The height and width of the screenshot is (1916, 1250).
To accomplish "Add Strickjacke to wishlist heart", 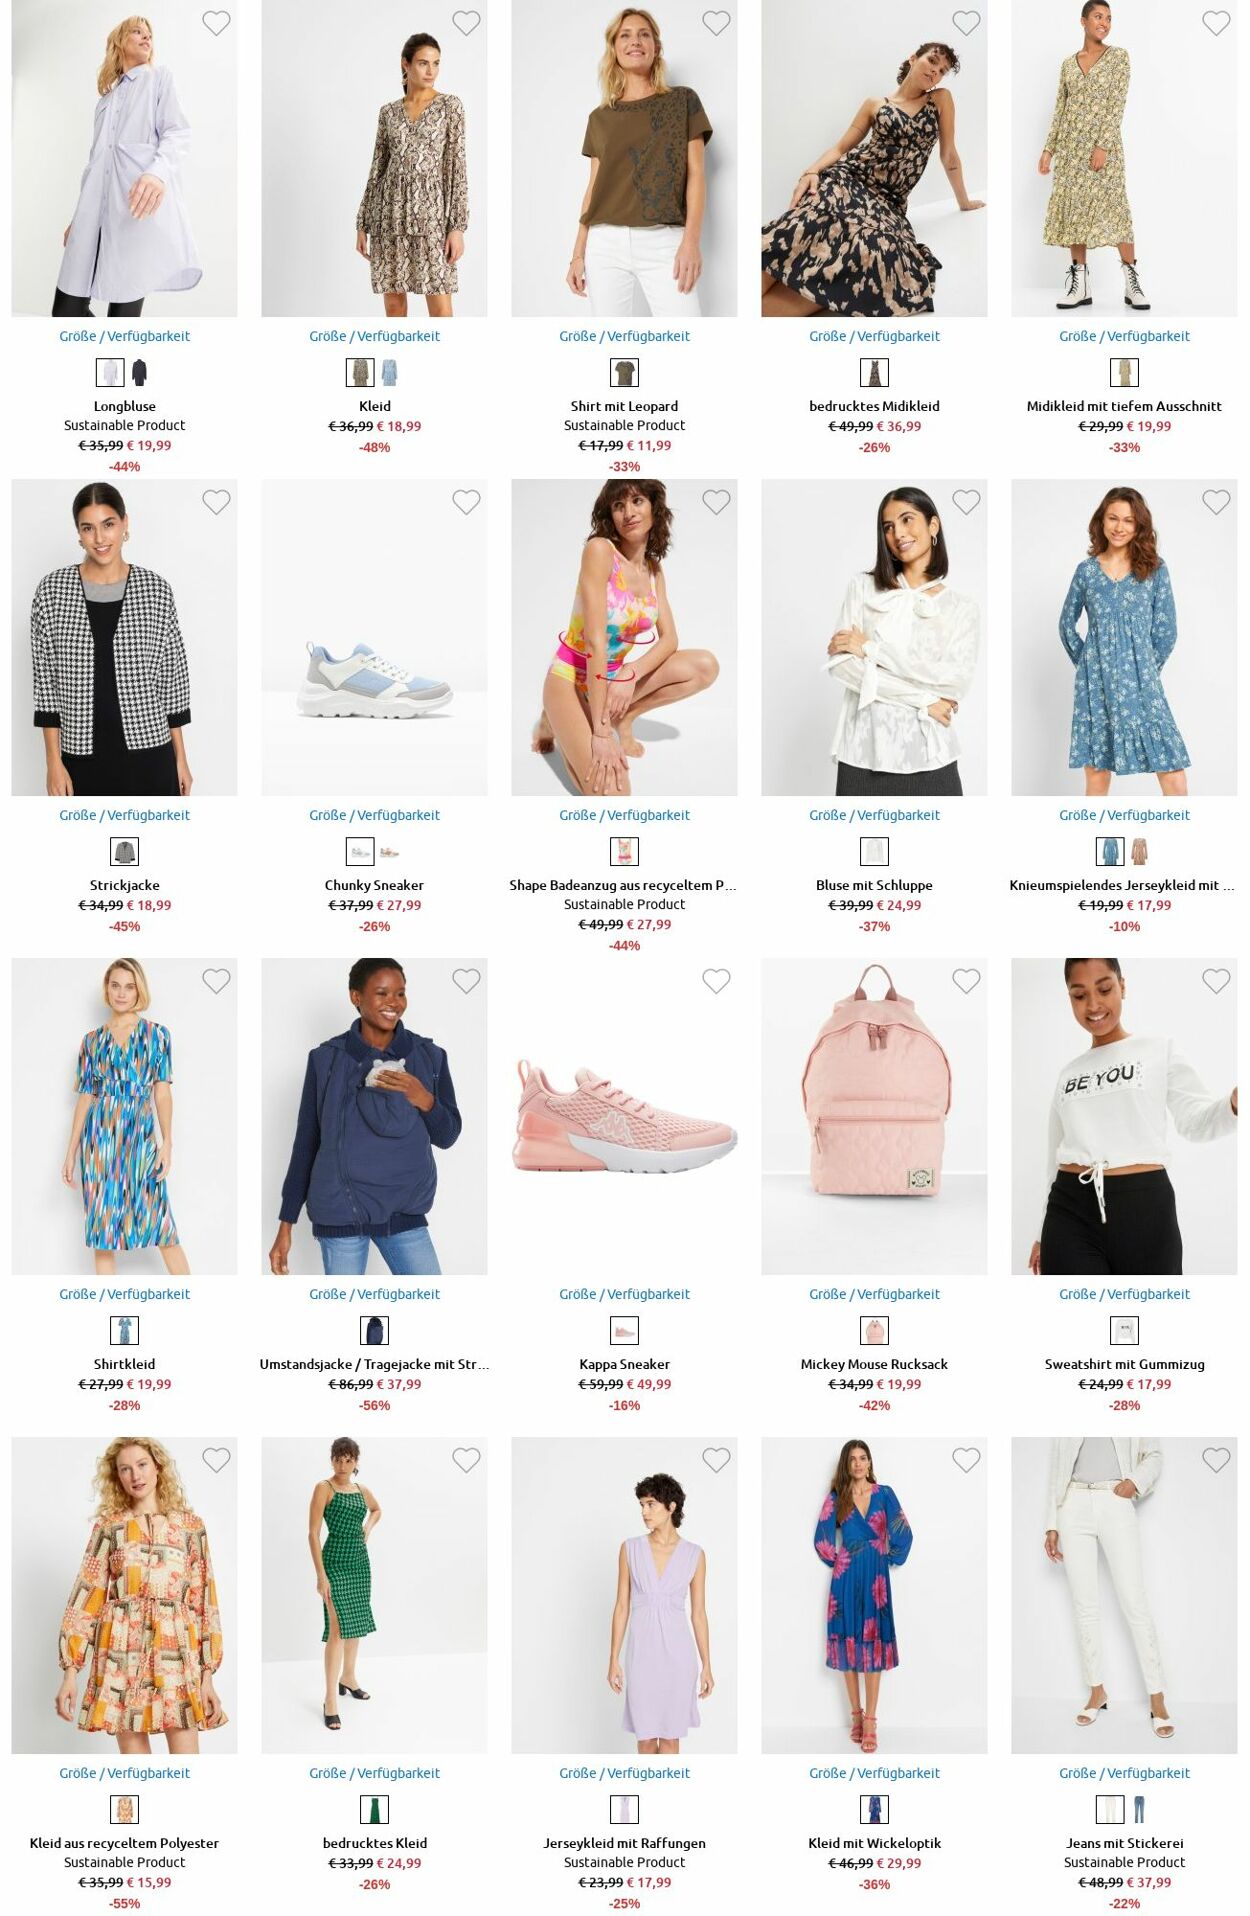I will click(216, 502).
